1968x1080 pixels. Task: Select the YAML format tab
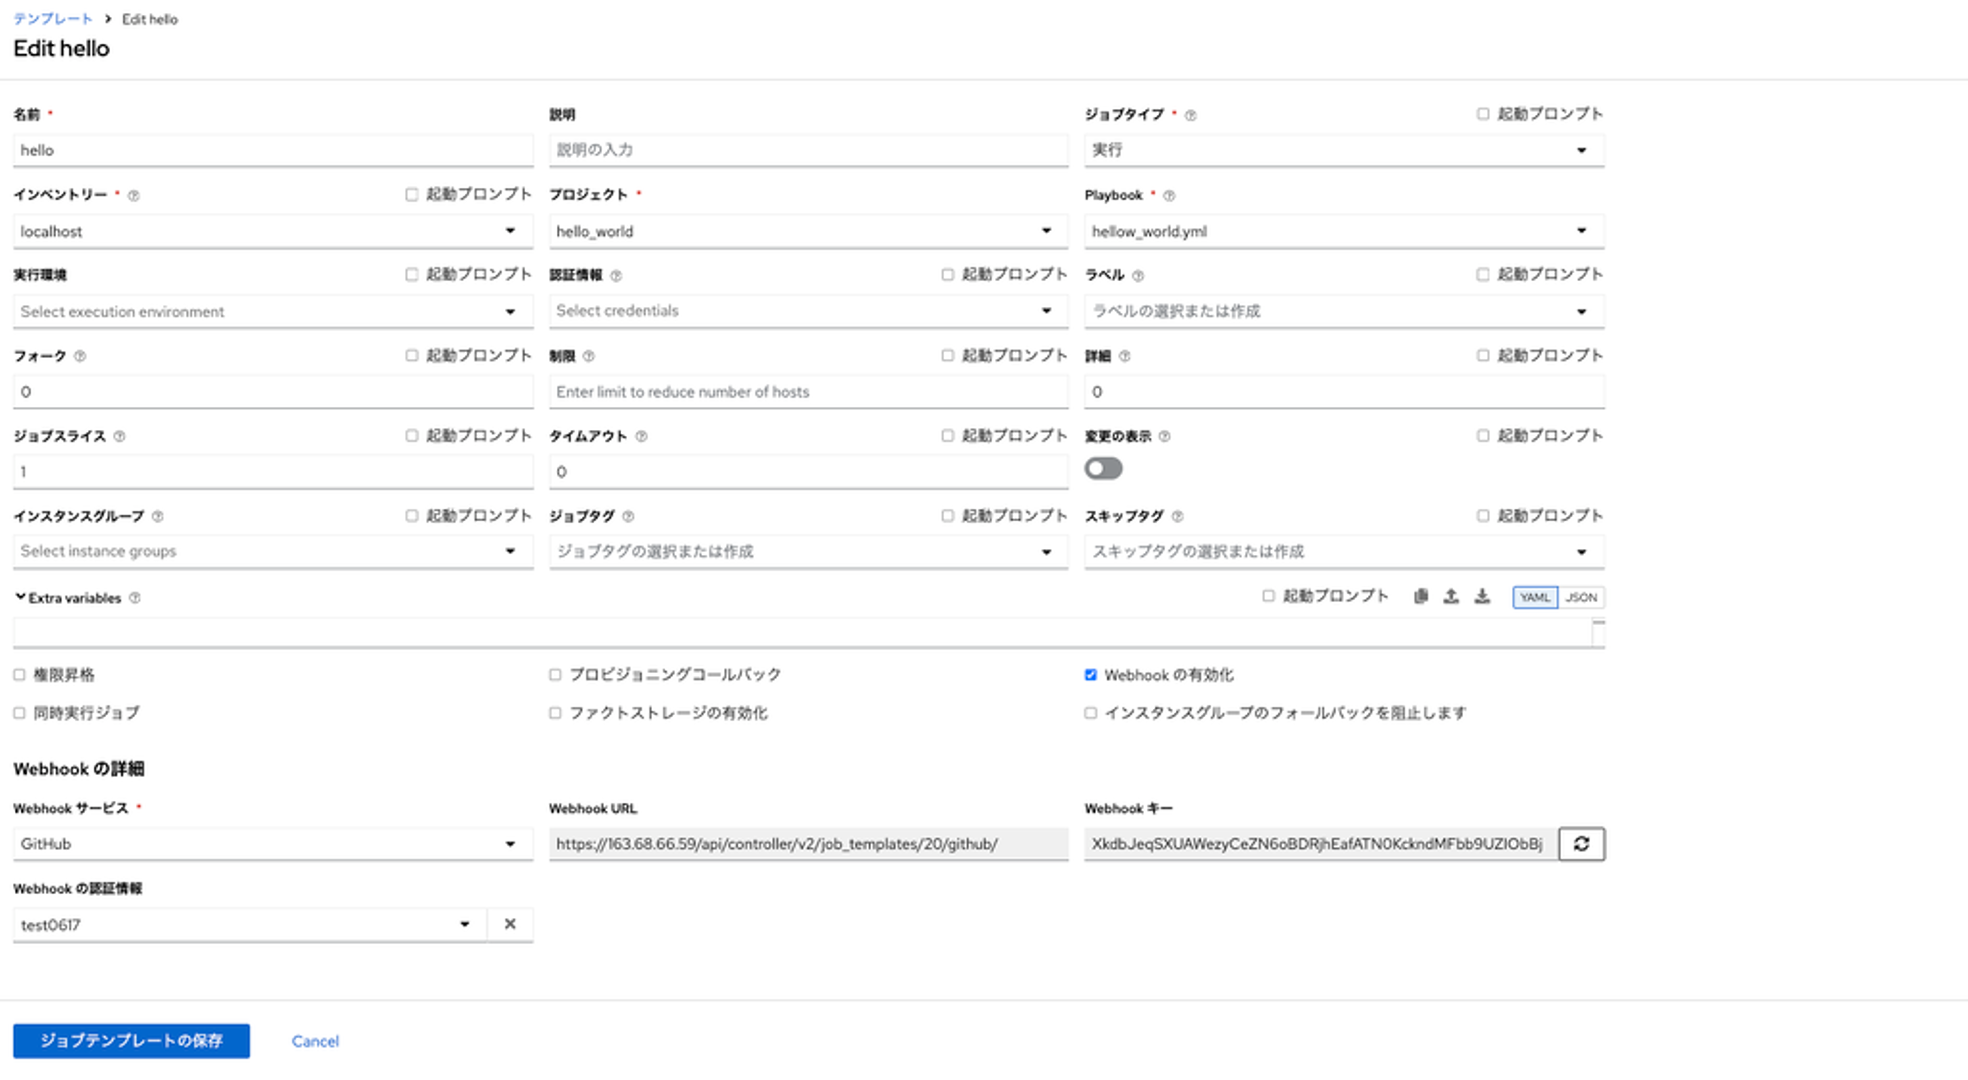[1535, 597]
